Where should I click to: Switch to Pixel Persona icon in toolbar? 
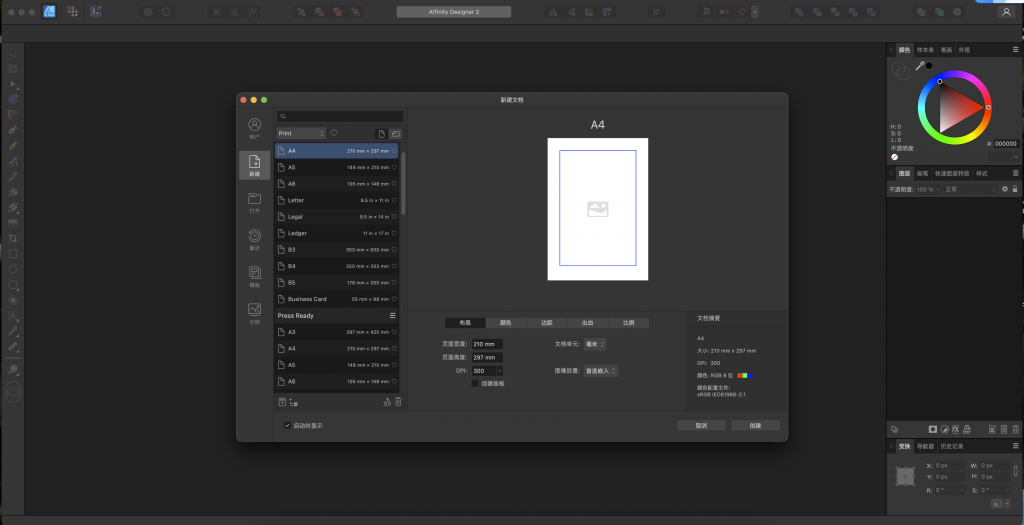tap(72, 11)
